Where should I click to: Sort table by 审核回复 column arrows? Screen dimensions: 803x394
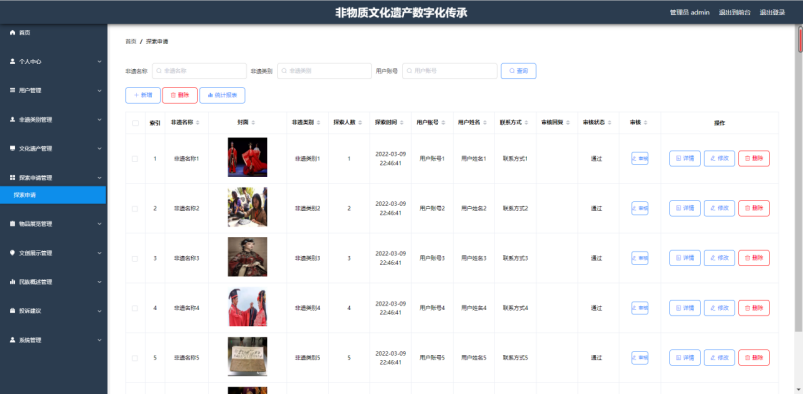(x=568, y=123)
